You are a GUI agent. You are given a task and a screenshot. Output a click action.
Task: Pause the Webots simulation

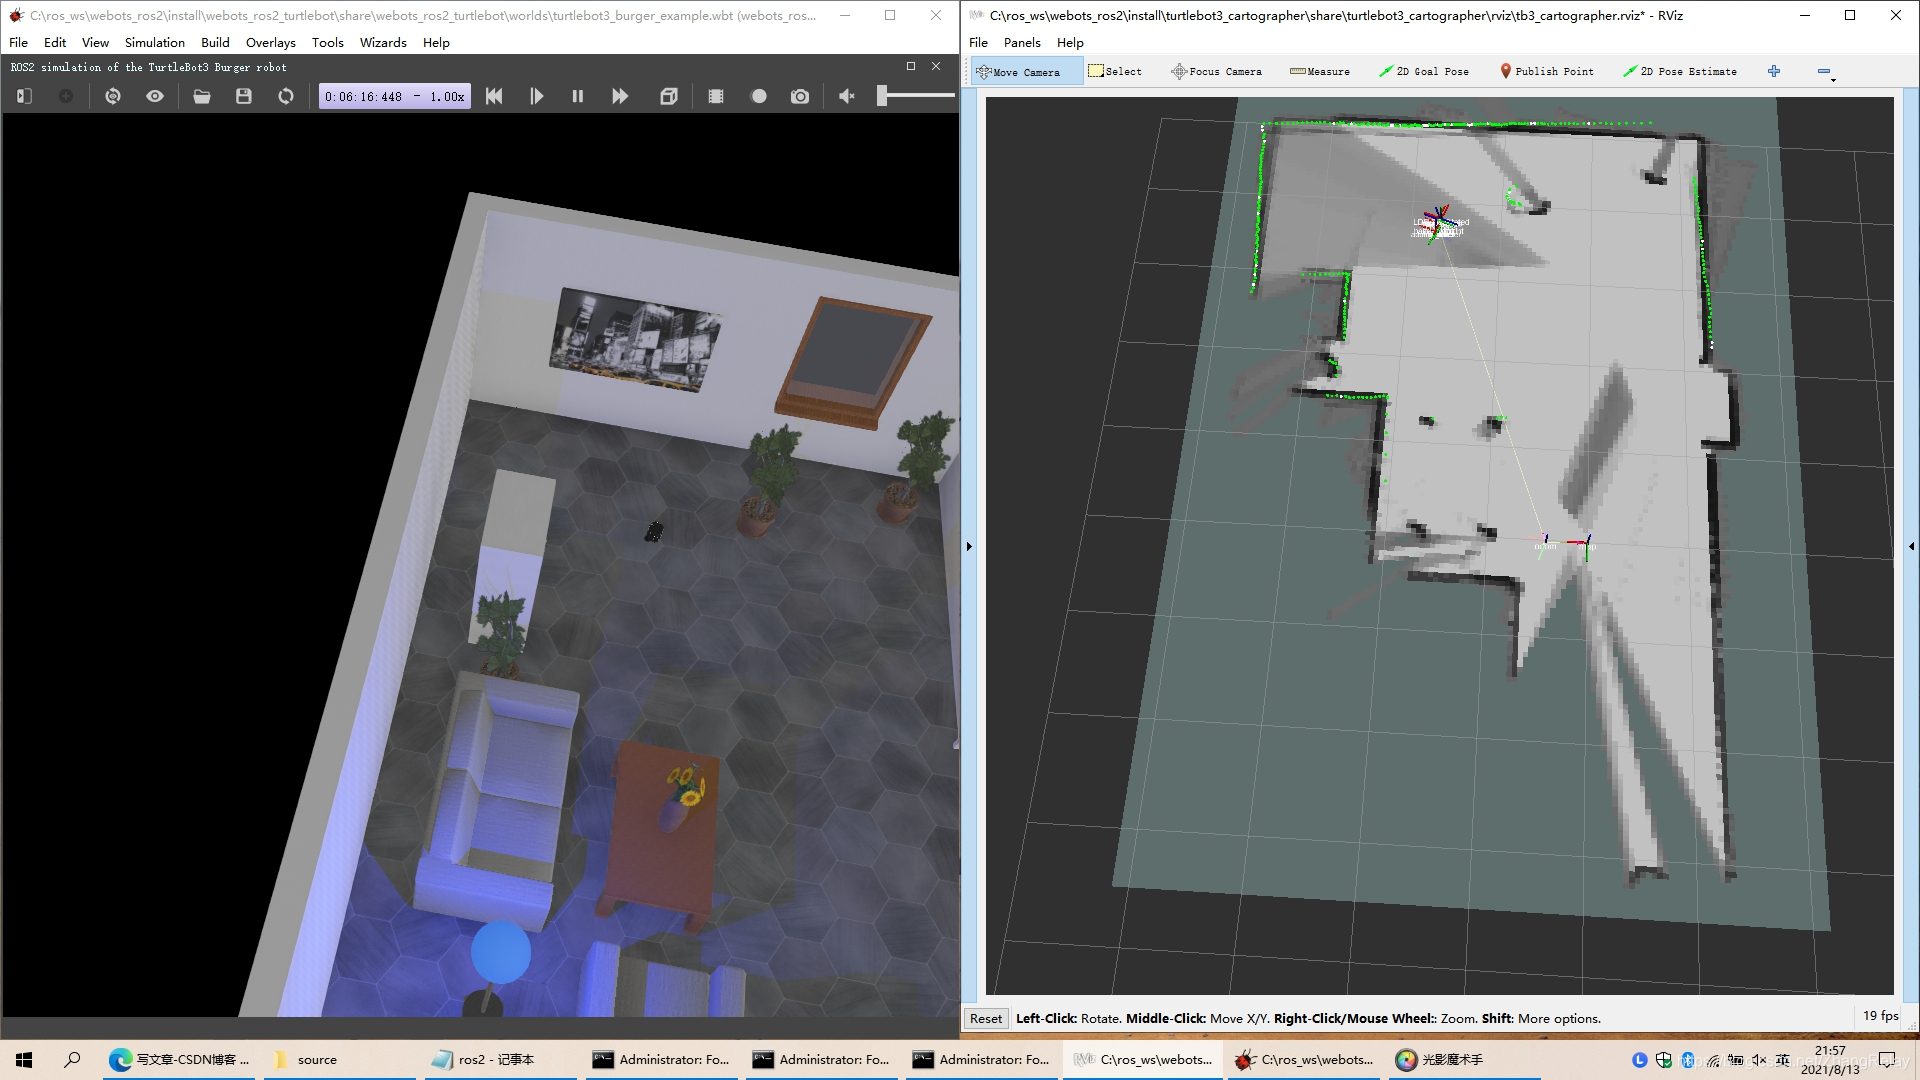pyautogui.click(x=577, y=96)
